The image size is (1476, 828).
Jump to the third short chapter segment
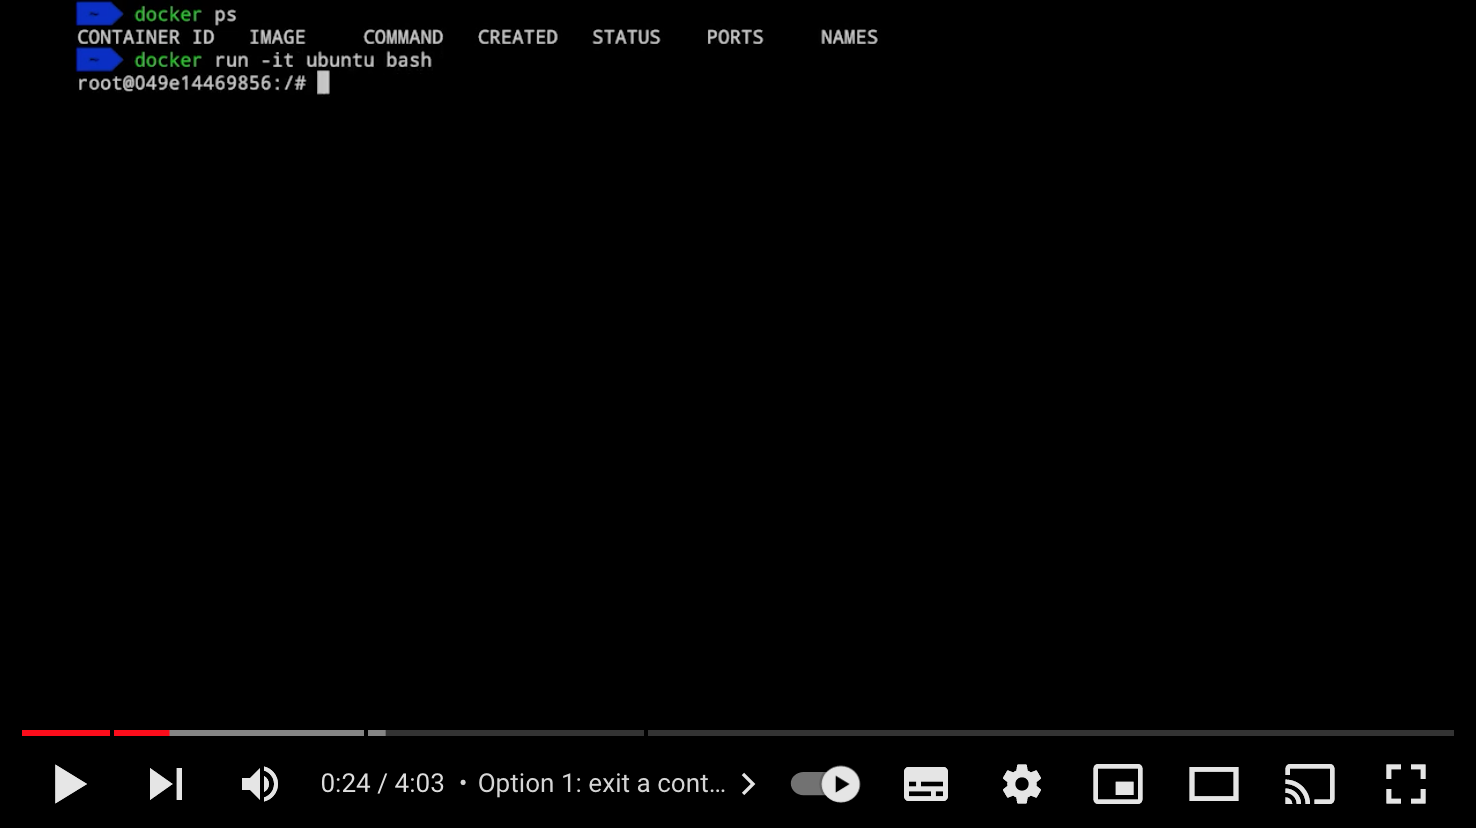point(377,733)
